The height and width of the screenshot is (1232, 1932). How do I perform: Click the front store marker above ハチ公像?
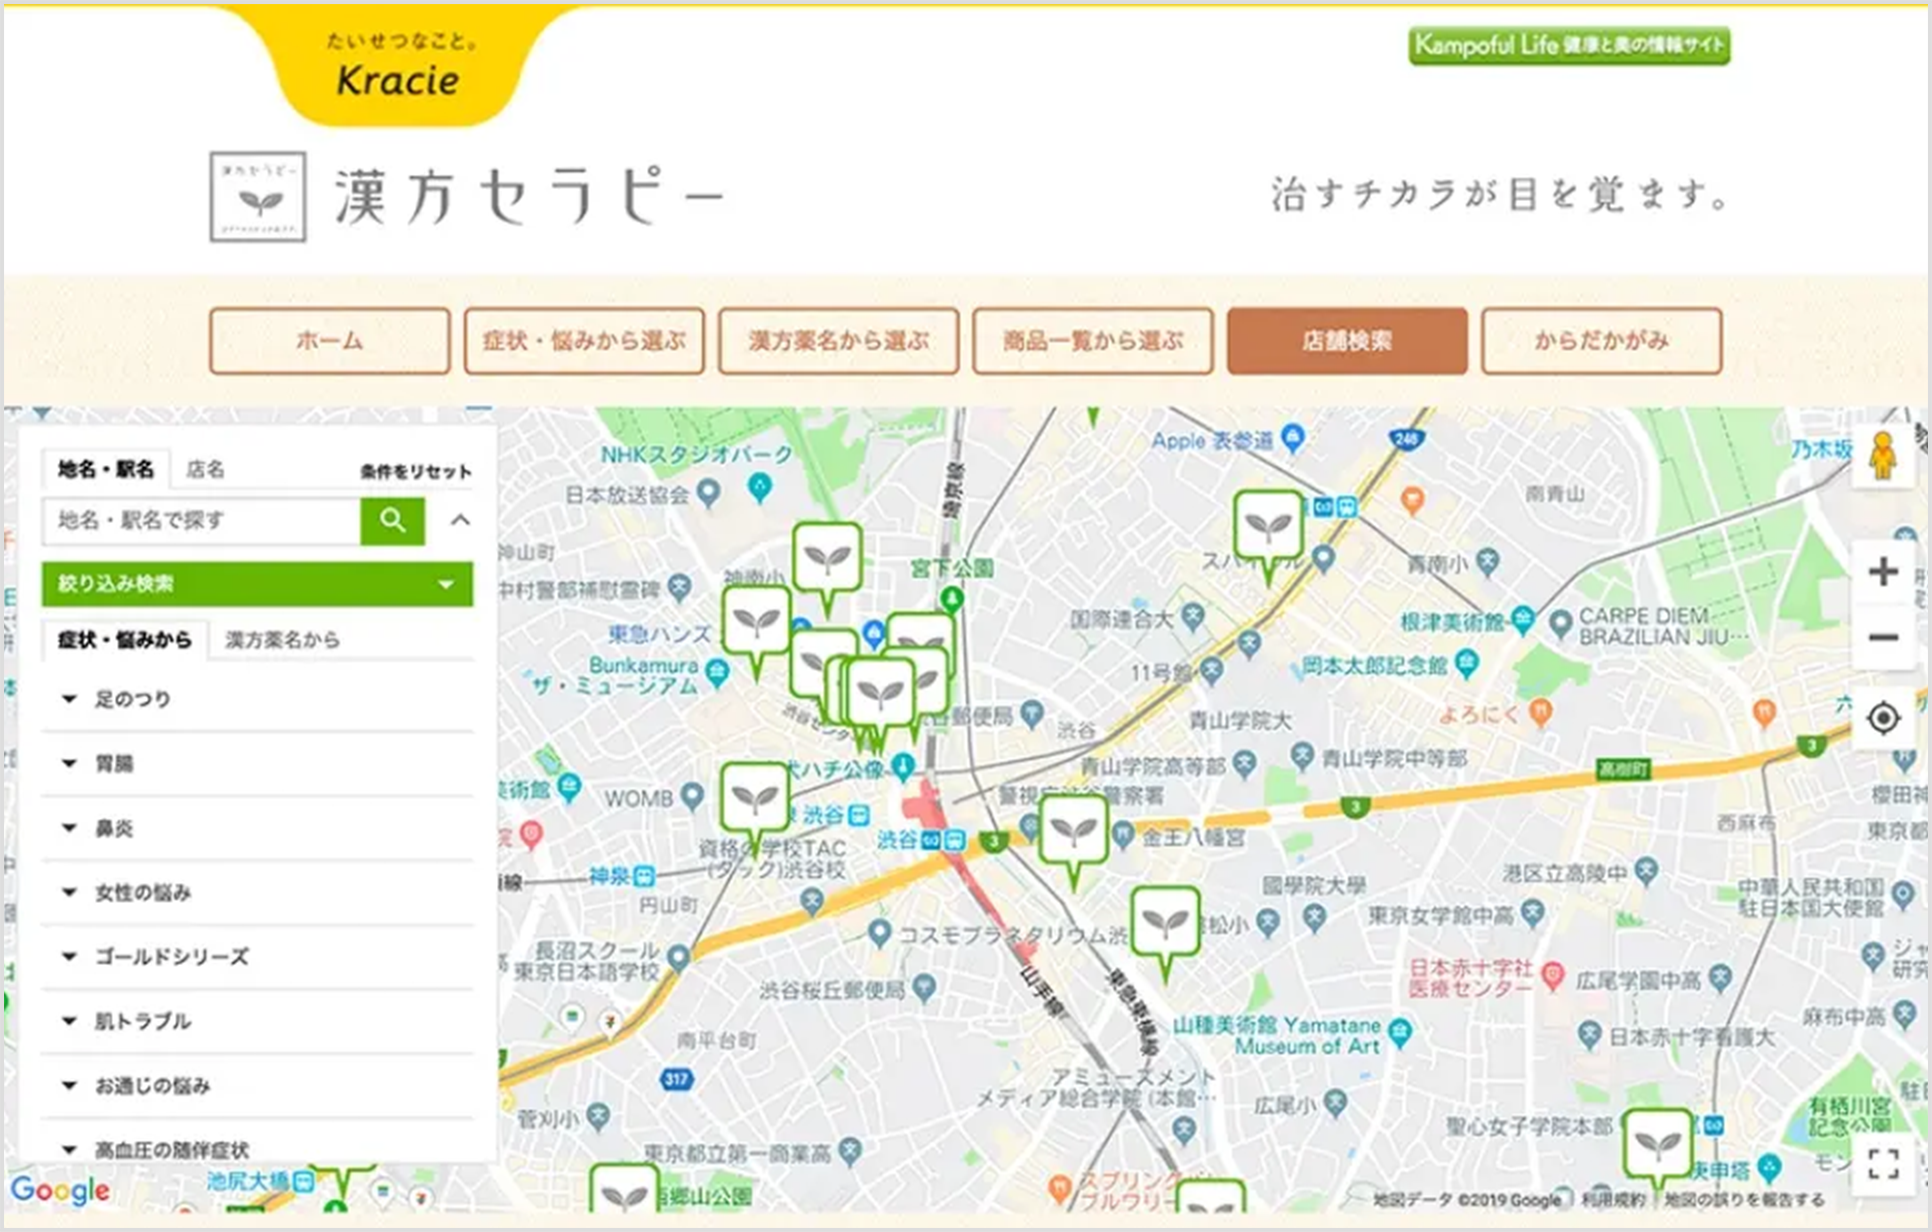tap(880, 695)
